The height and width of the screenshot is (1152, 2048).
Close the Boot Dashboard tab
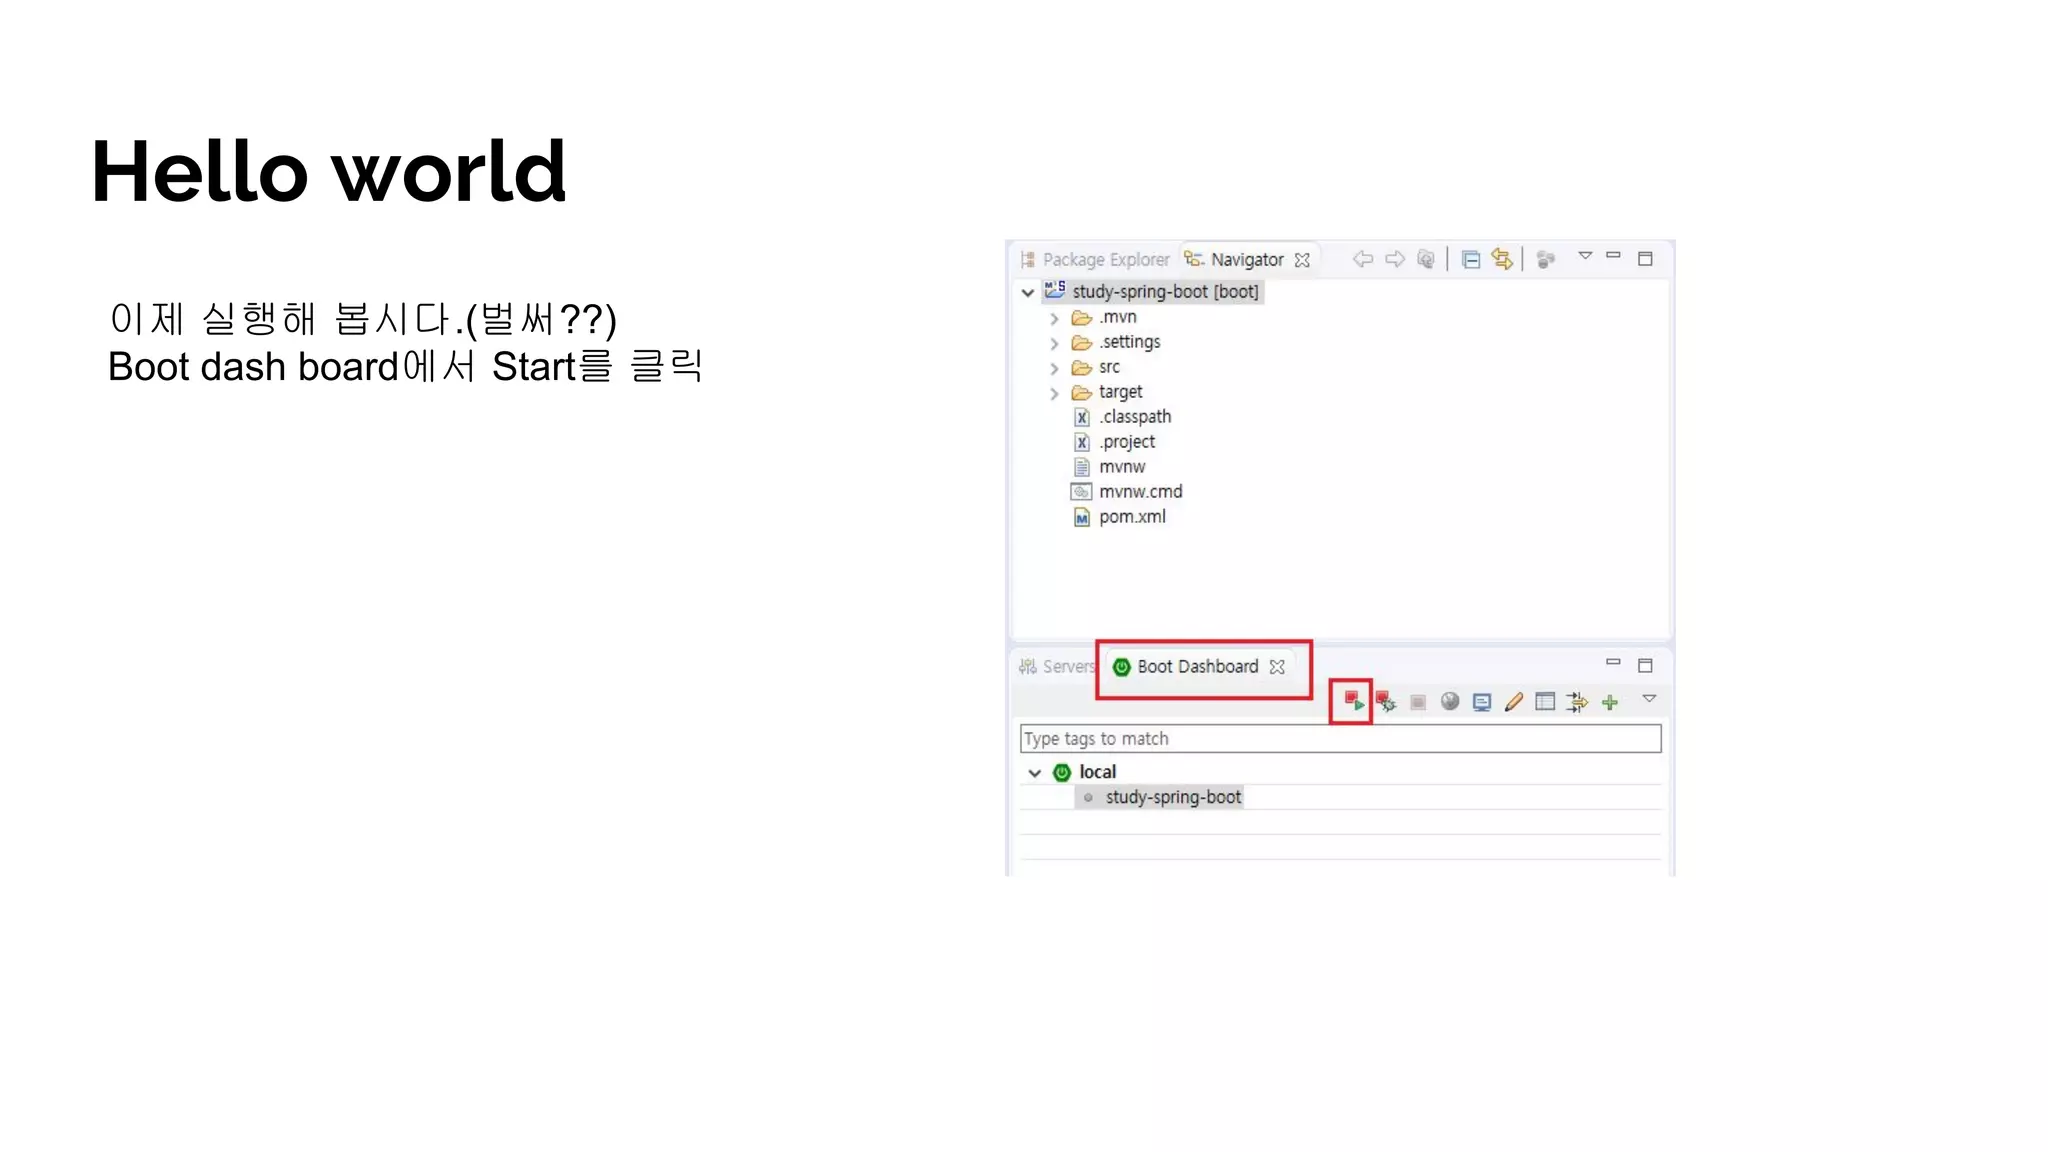click(x=1277, y=667)
